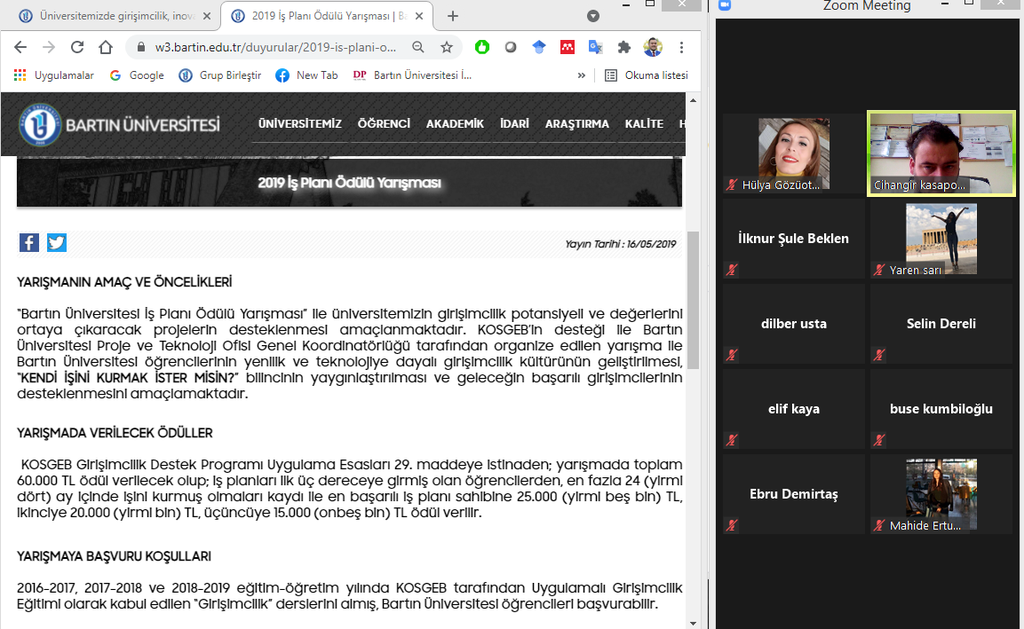Image resolution: width=1024 pixels, height=629 pixels.
Task: Click the page vertical scrollbar thumb
Action: (x=692, y=300)
